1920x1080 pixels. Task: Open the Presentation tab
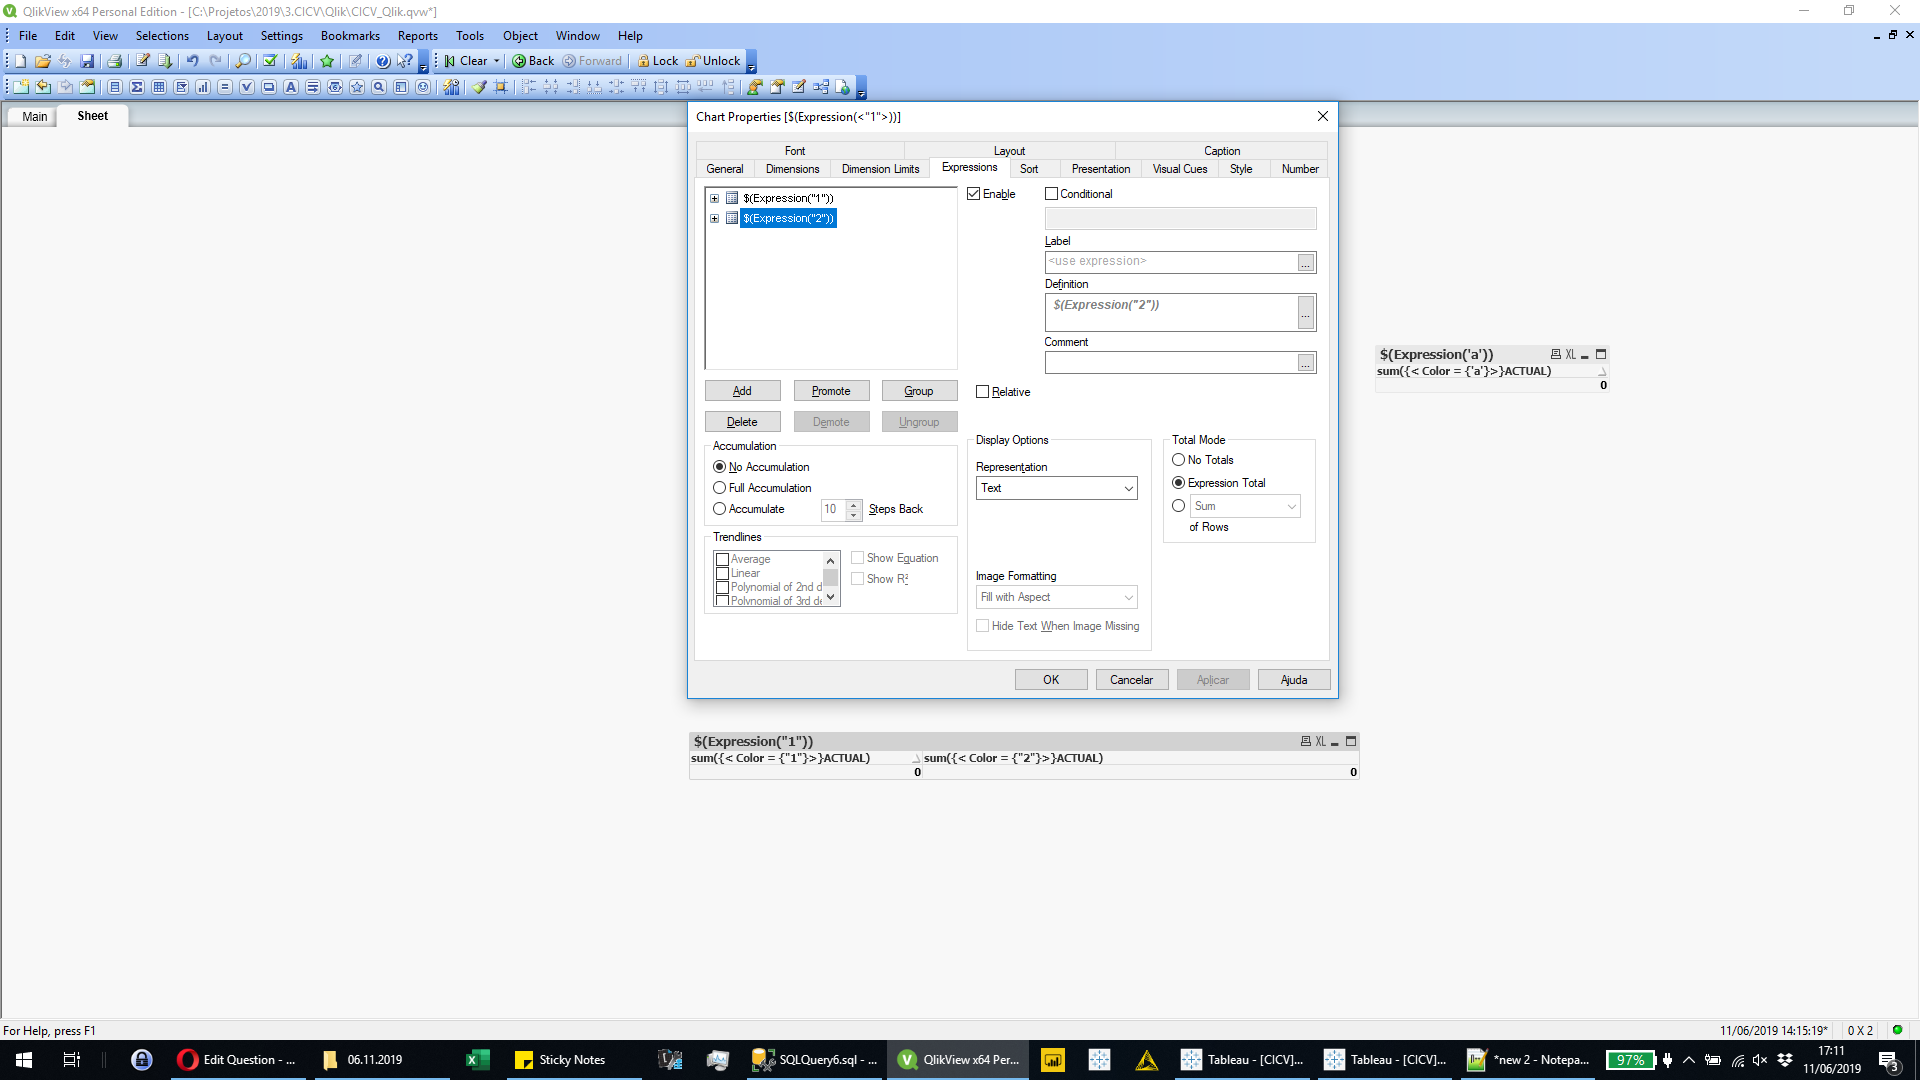tap(1100, 169)
